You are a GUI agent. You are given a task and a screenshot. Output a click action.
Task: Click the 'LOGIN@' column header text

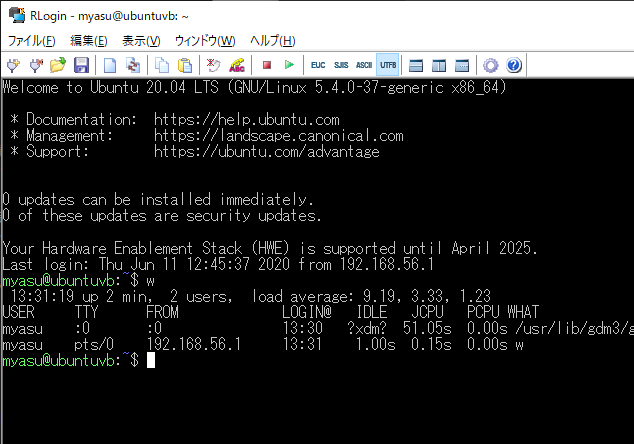[x=307, y=312]
